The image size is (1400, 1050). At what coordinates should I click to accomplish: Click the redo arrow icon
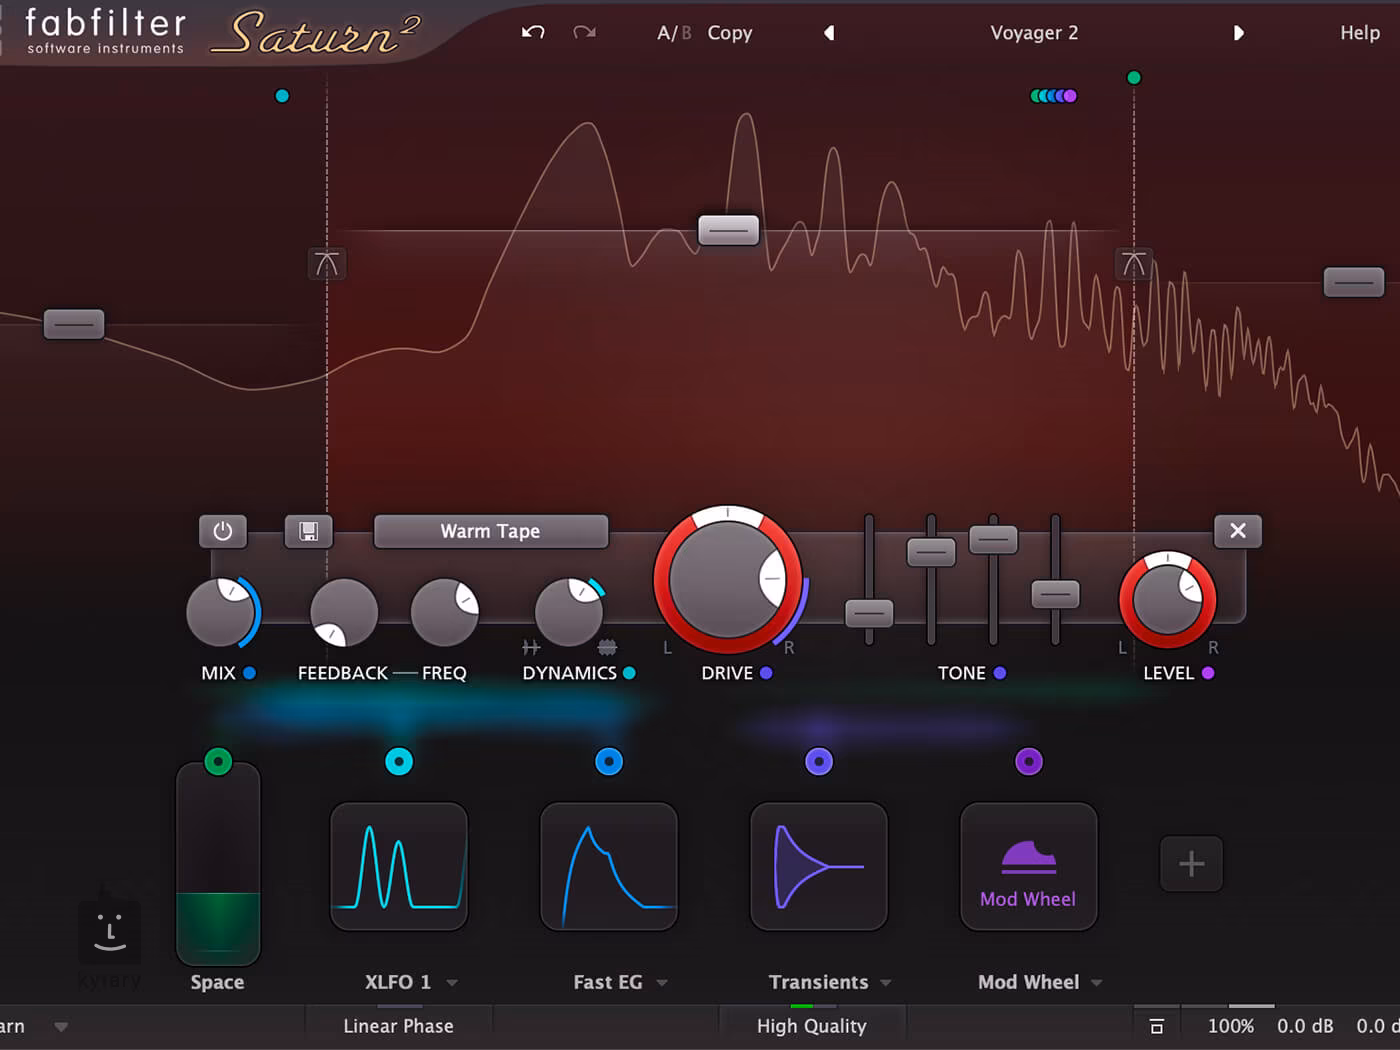point(585,32)
